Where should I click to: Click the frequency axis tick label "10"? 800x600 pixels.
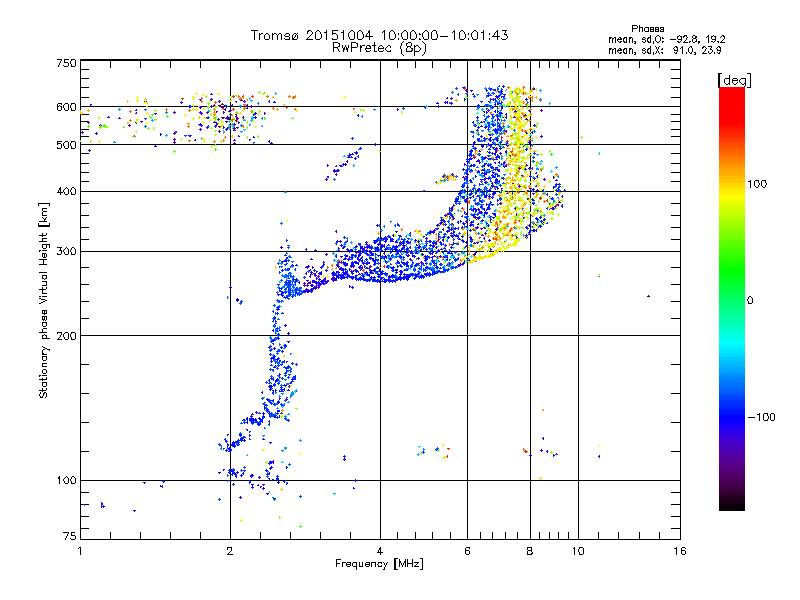(578, 551)
